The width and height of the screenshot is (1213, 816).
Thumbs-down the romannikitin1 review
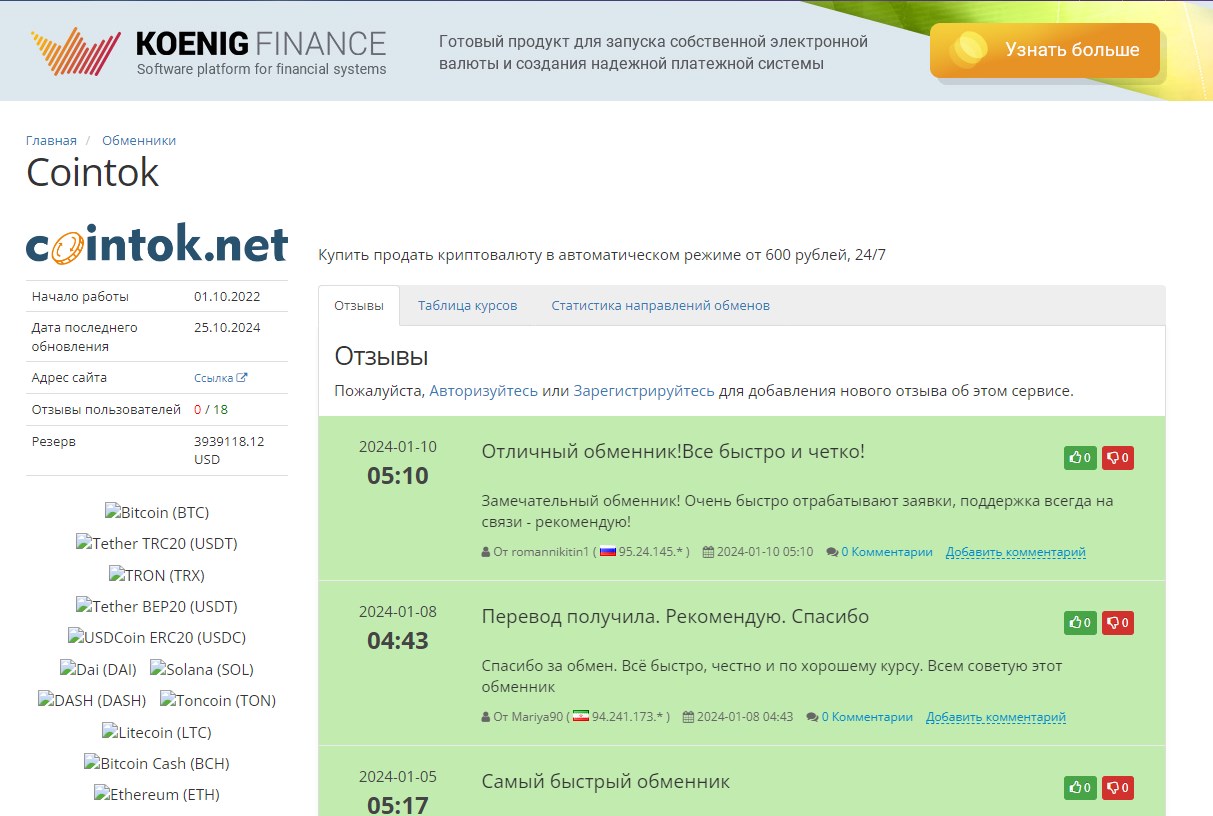click(x=1118, y=458)
